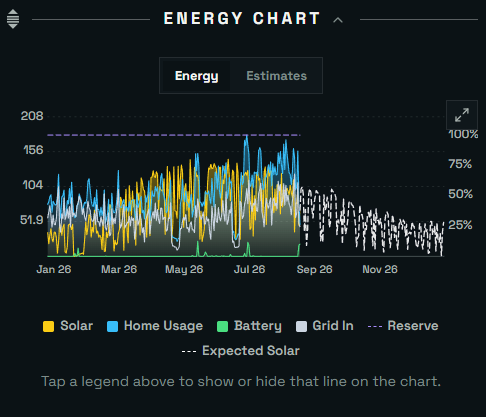
Task: Click the 156 y-axis value
Action: tap(33, 150)
